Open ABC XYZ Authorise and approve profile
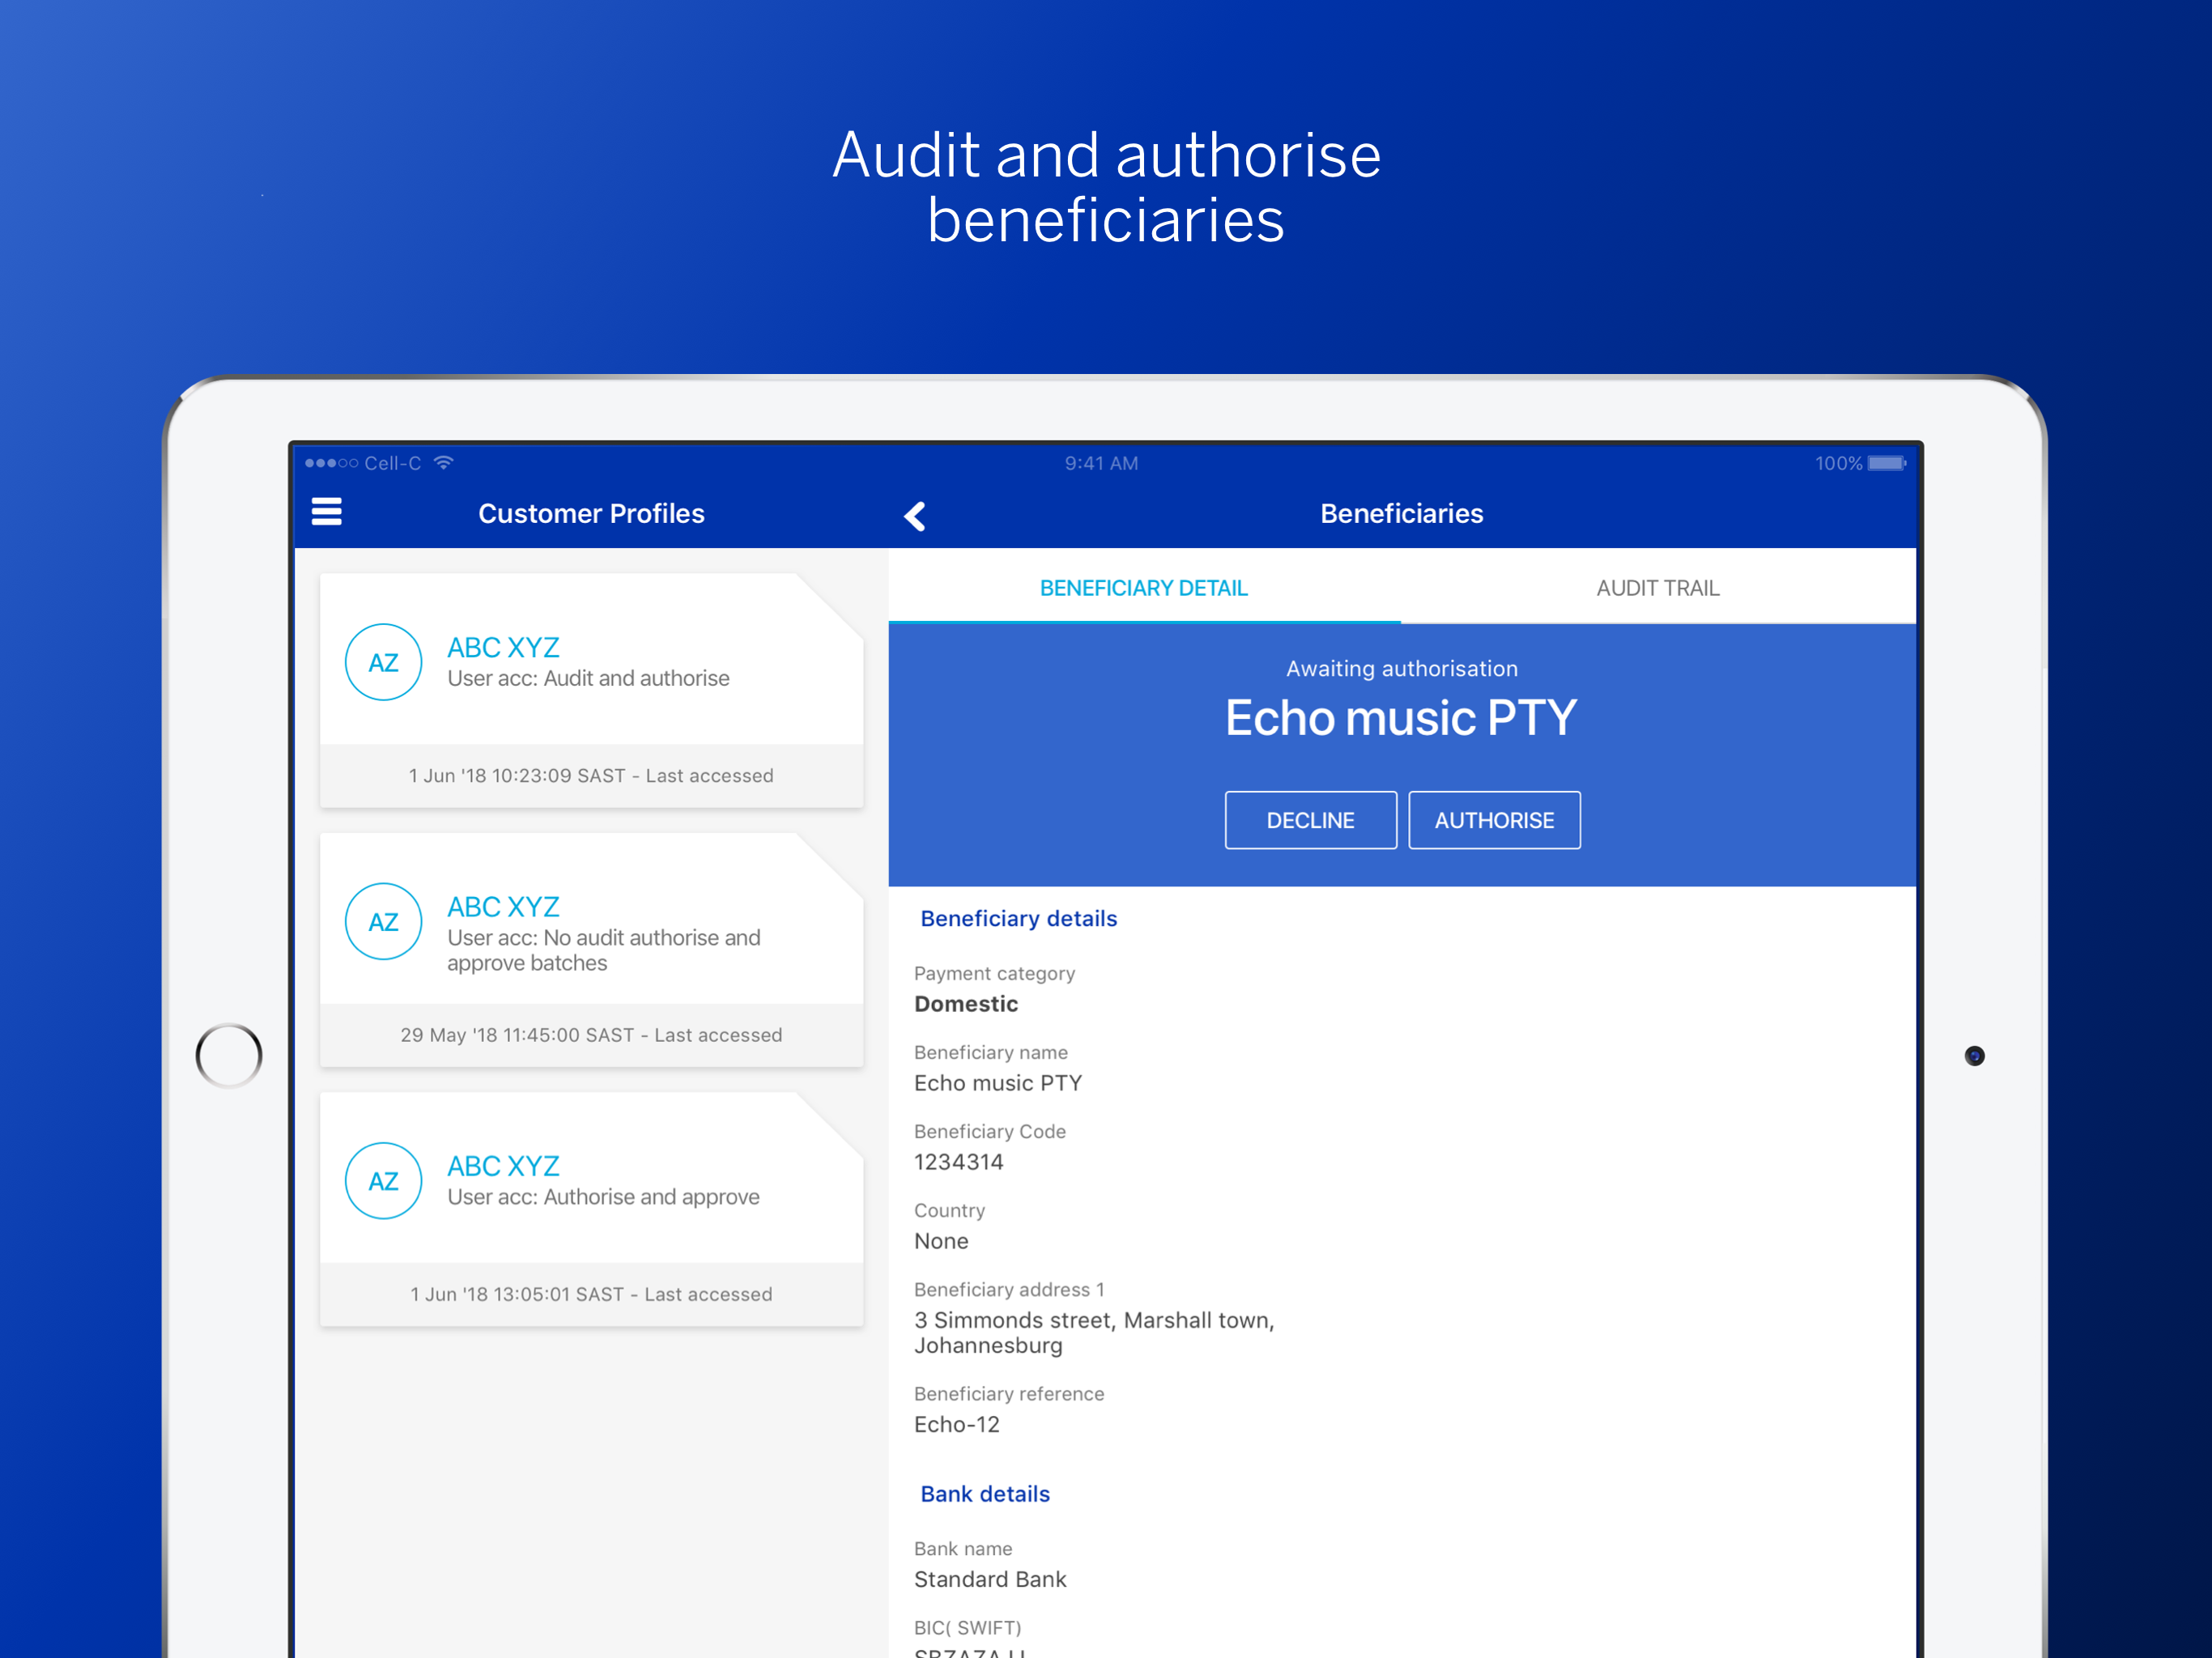The height and width of the screenshot is (1658, 2212). coord(602,1180)
